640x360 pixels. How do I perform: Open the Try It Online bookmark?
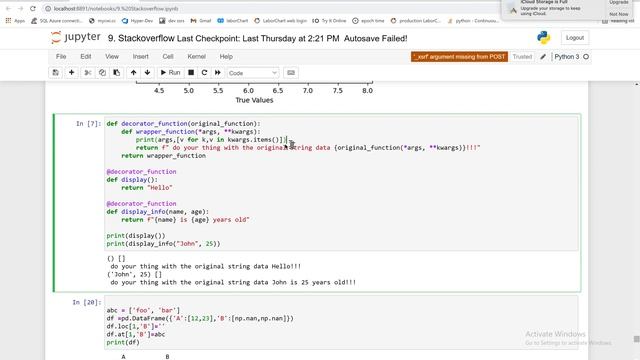point(329,20)
